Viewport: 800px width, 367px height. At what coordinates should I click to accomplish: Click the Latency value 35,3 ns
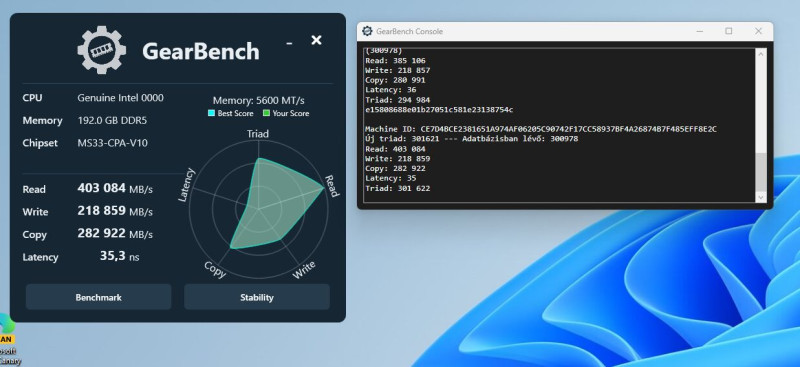point(119,256)
